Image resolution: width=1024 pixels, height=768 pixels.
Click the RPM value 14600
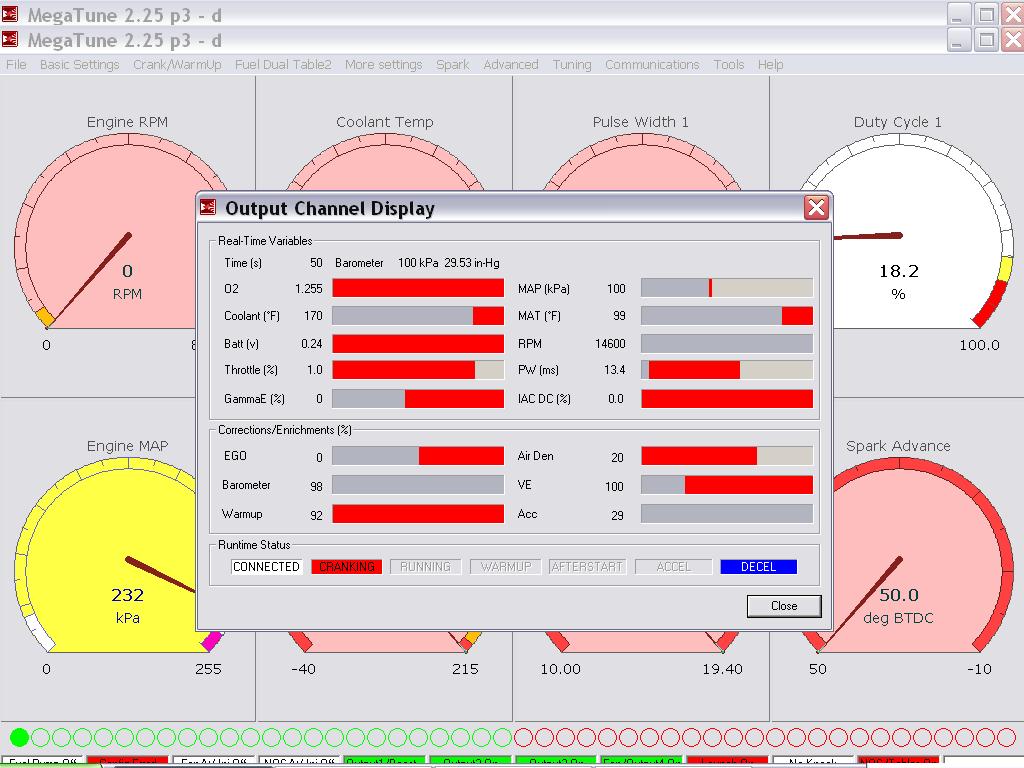610,344
